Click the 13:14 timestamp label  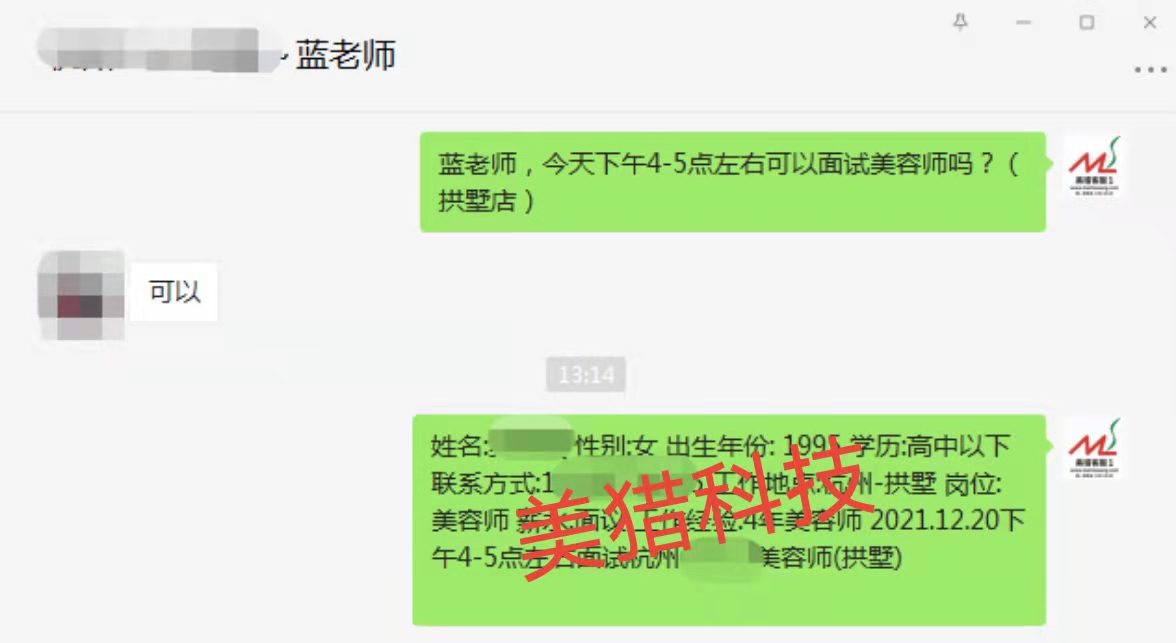click(586, 374)
